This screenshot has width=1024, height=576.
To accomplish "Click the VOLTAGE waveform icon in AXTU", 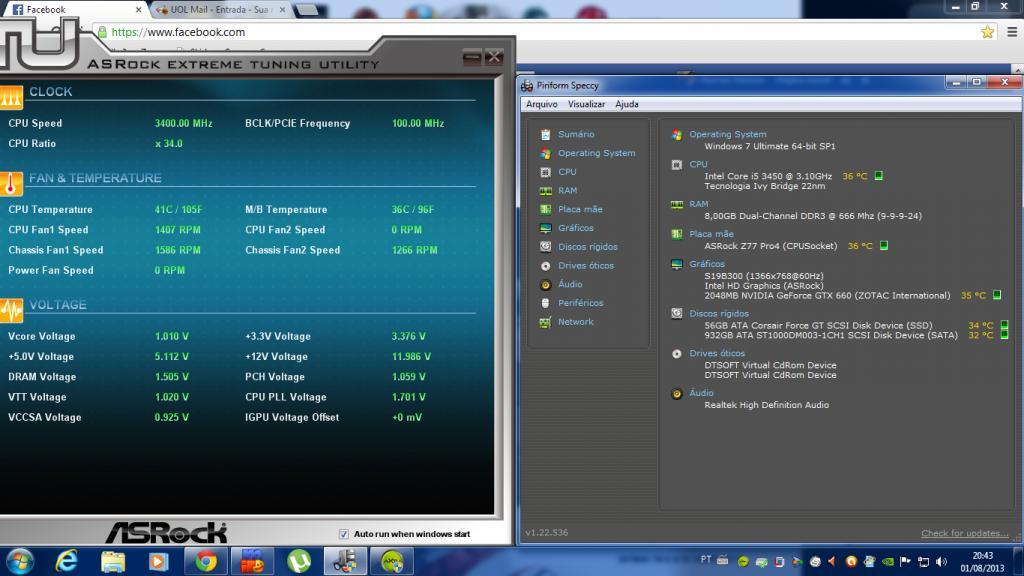I will pyautogui.click(x=11, y=310).
